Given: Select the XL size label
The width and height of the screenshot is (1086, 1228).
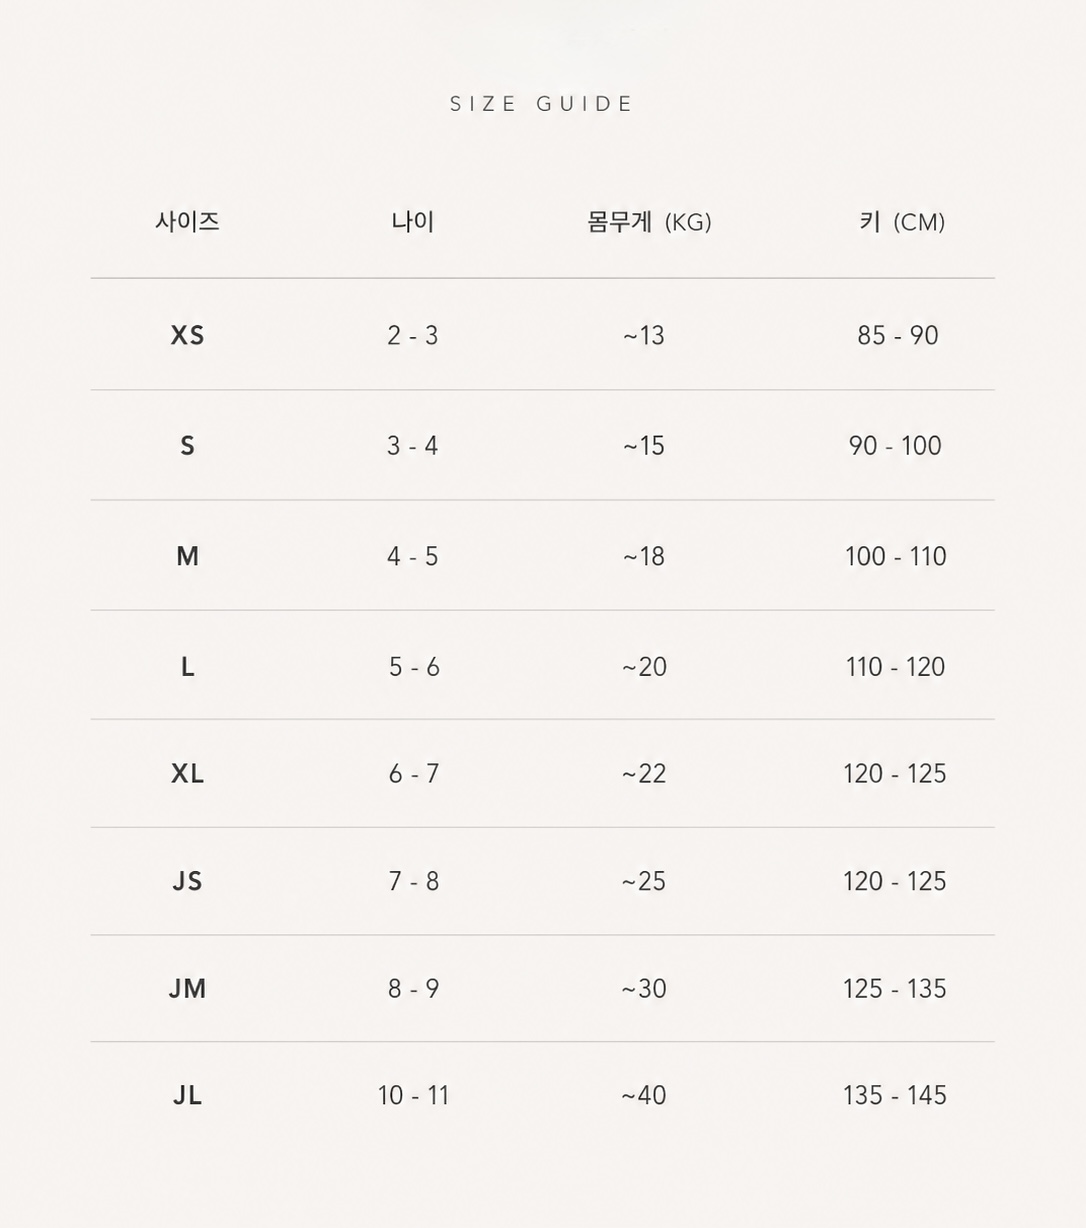Looking at the screenshot, I should pos(187,774).
